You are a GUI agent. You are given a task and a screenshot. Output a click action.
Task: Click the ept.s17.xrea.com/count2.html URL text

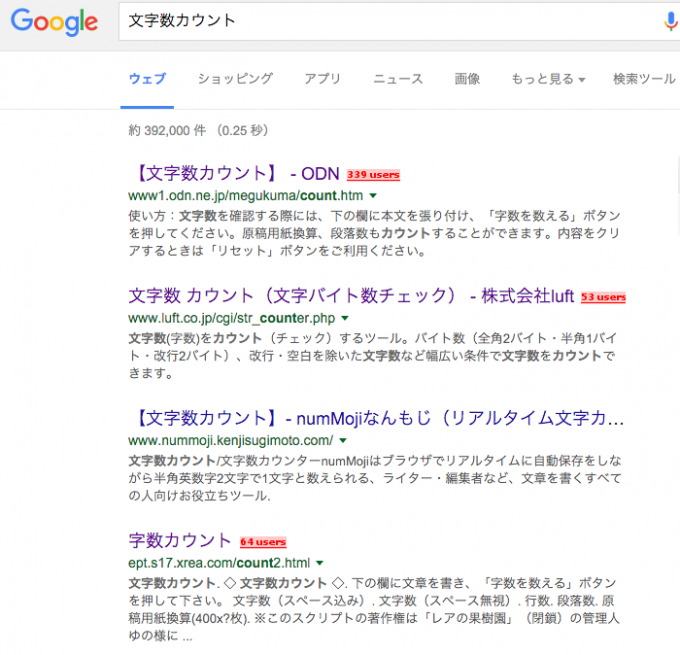(x=219, y=563)
